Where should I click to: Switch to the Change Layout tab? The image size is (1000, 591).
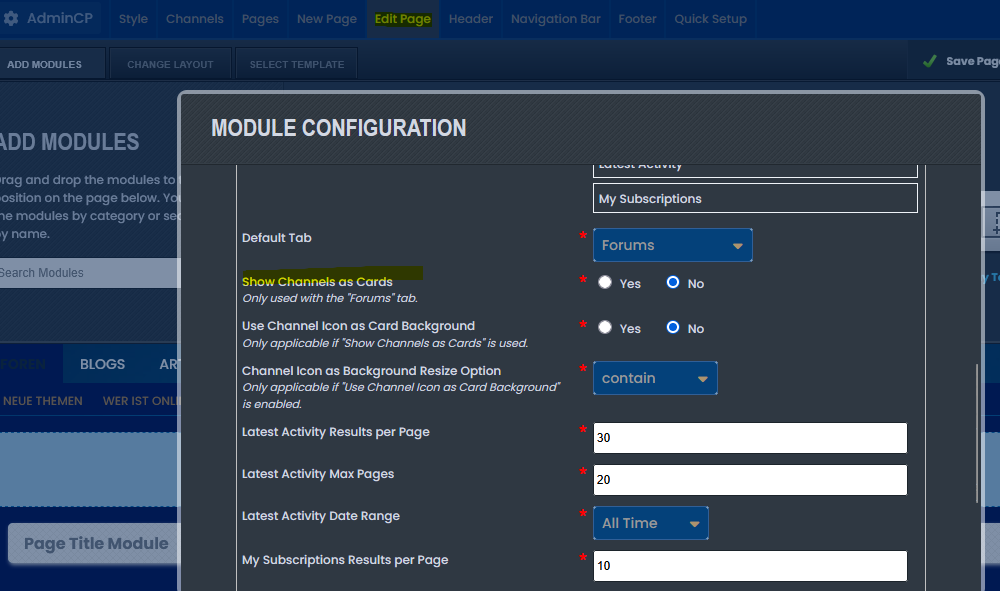click(x=170, y=64)
